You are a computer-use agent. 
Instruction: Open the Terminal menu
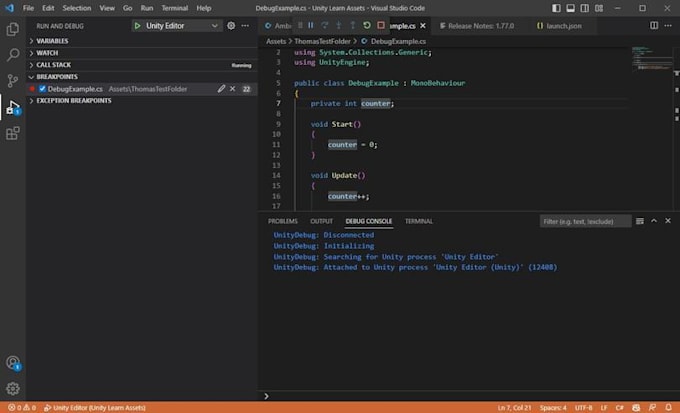175,8
